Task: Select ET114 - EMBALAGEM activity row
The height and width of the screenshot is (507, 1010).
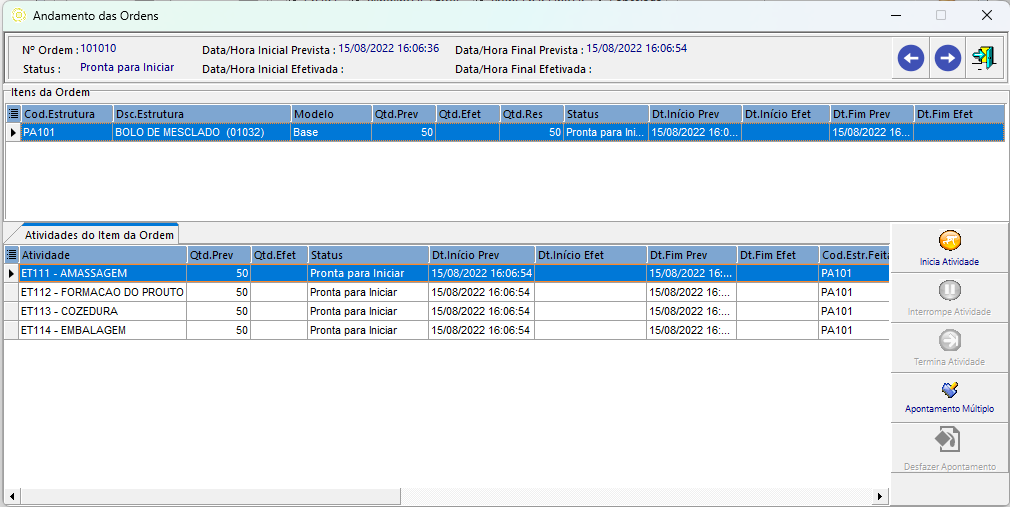Action: coord(102,330)
